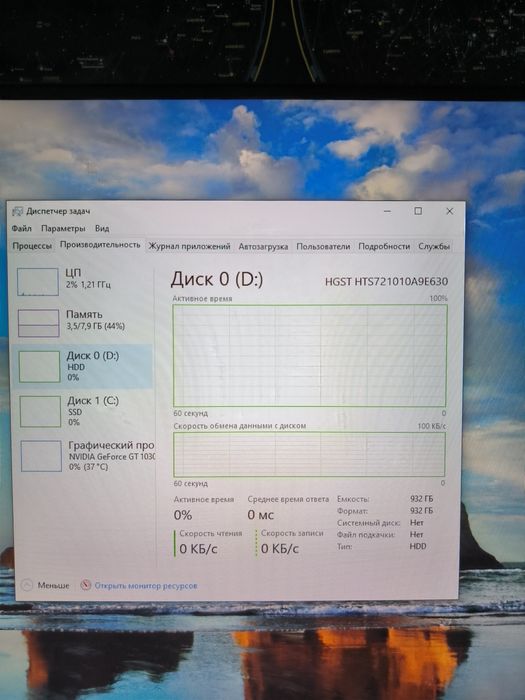Image resolution: width=525 pixels, height=700 pixels.
Task: Click the HGST HTS721010A9E630 model text
Action: [386, 282]
